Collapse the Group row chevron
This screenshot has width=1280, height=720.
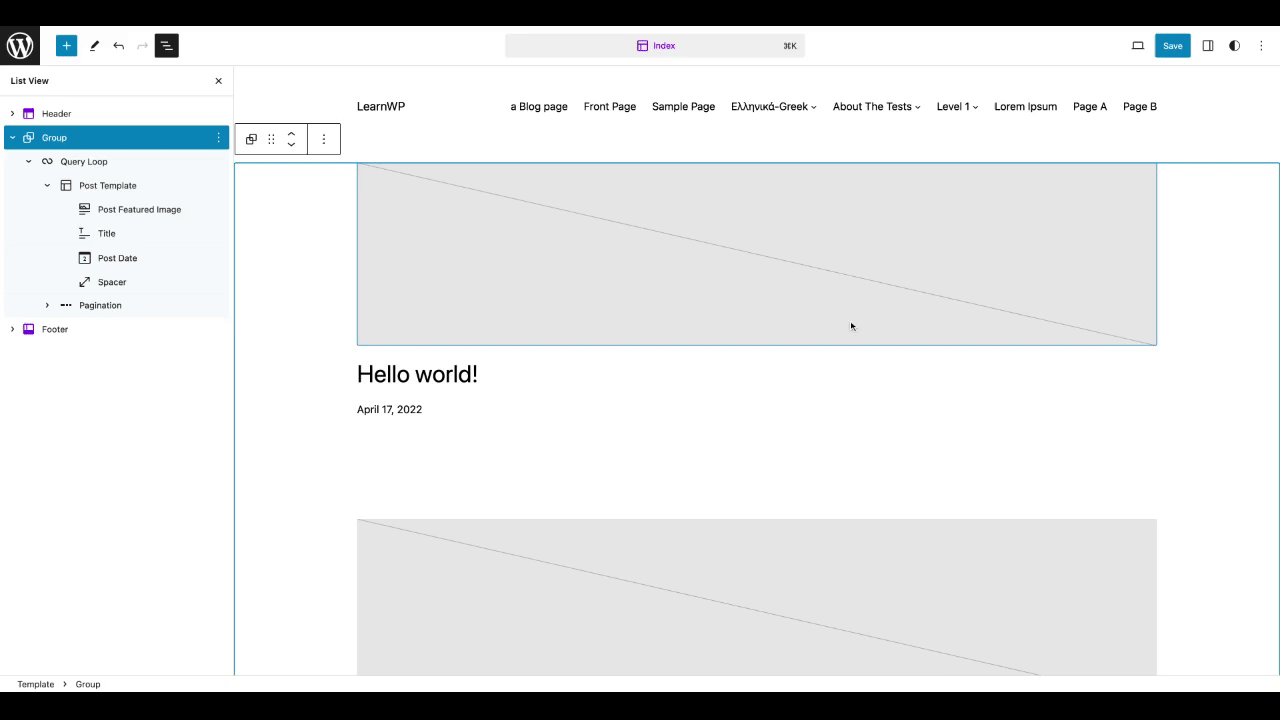12,138
